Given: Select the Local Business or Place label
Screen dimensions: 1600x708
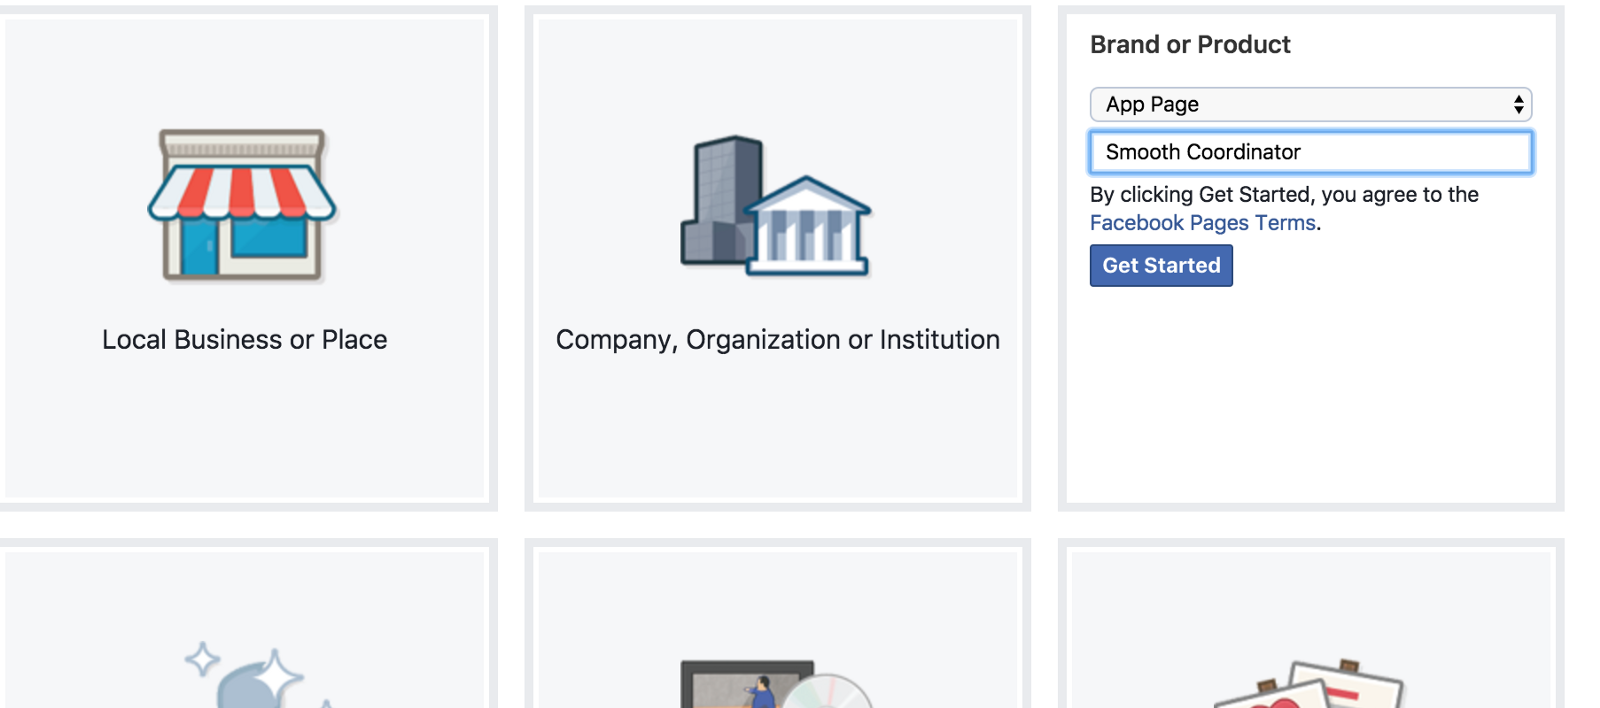Looking at the screenshot, I should click(x=244, y=340).
